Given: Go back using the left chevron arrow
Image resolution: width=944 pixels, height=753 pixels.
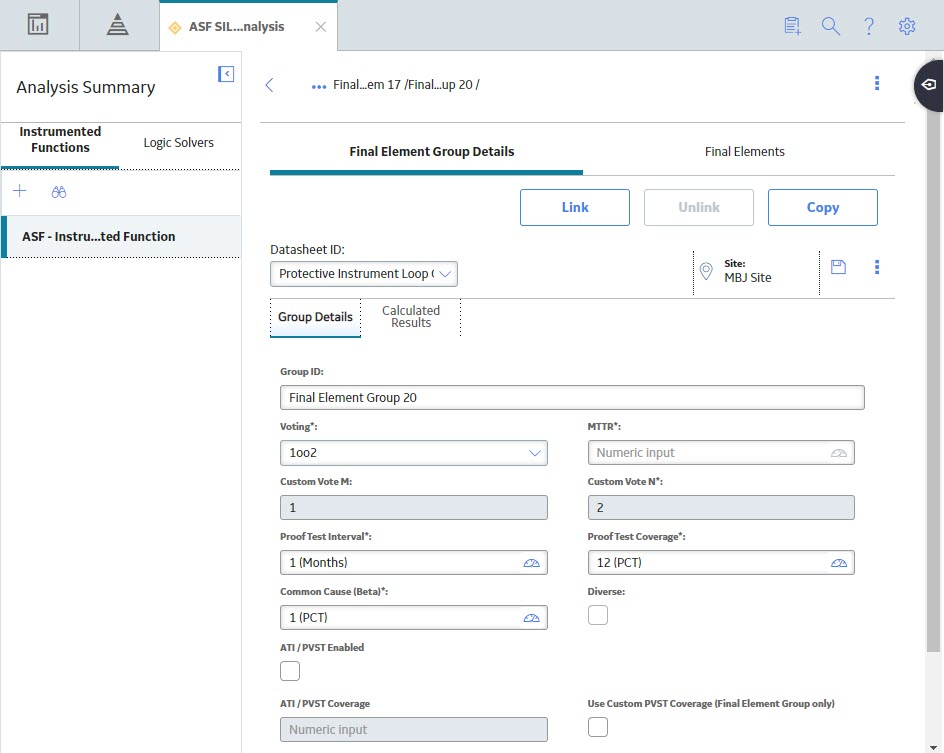Looking at the screenshot, I should pos(269,85).
